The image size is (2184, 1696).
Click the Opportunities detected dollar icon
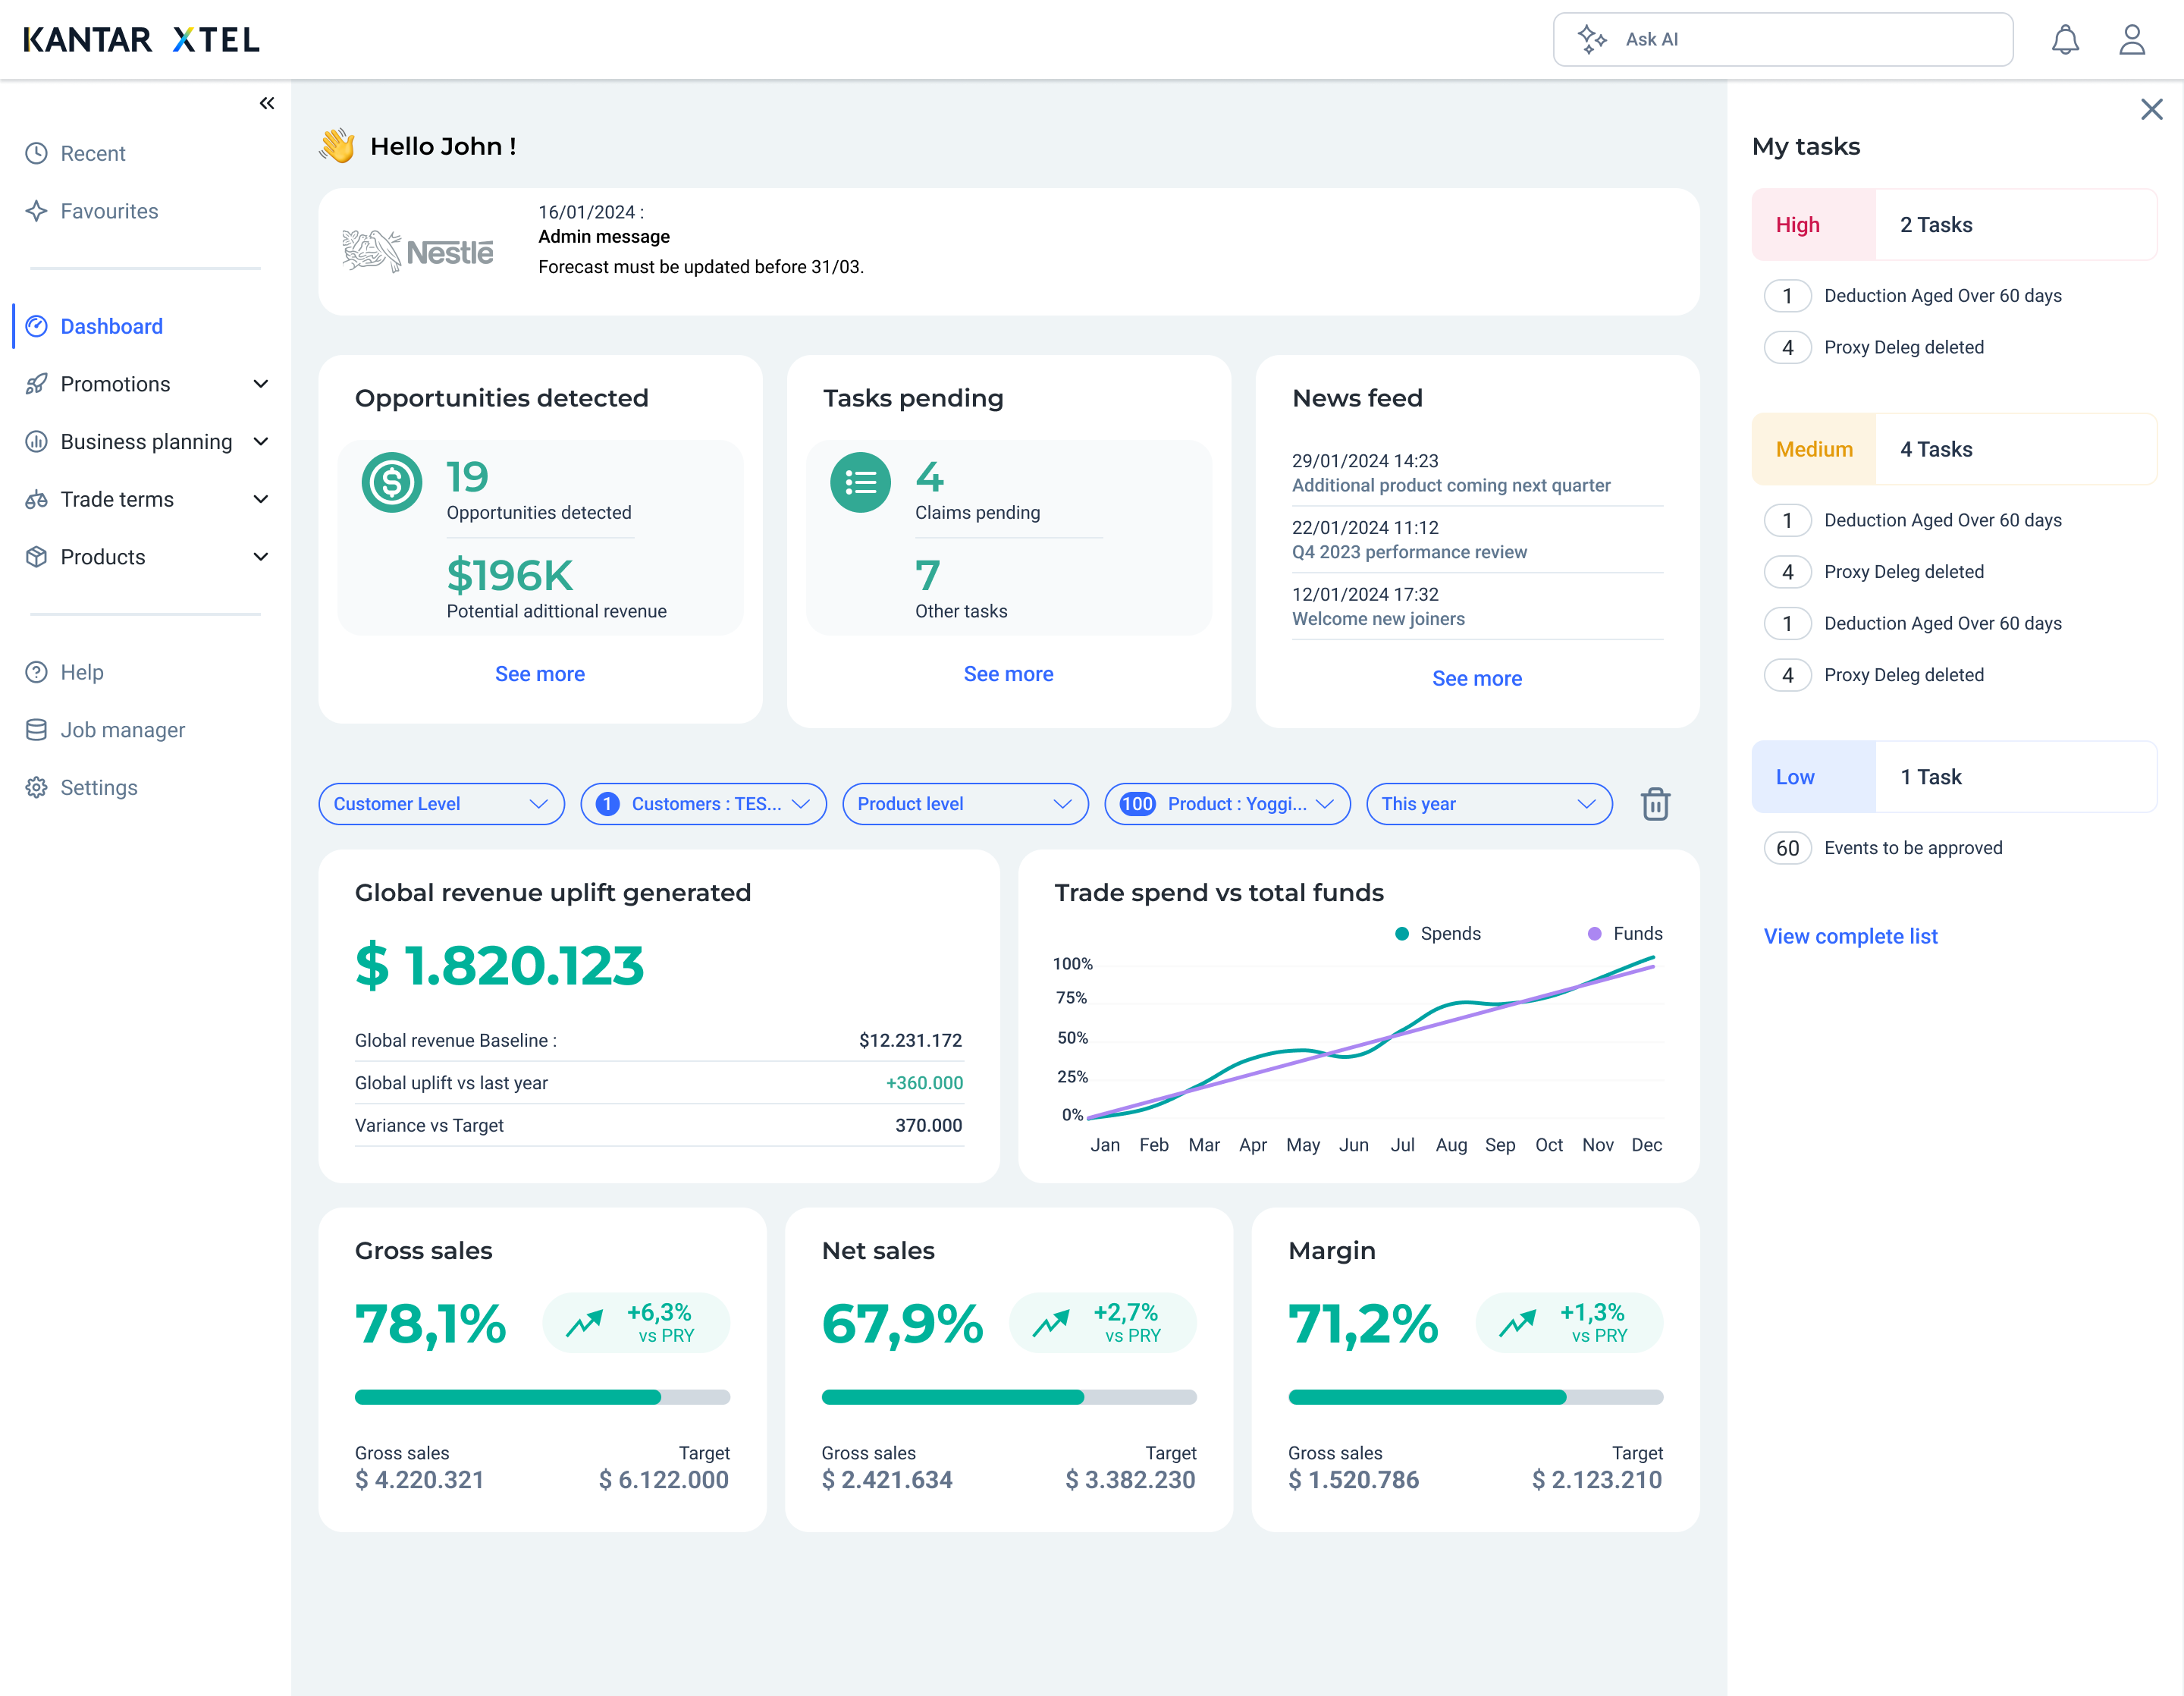pos(391,483)
